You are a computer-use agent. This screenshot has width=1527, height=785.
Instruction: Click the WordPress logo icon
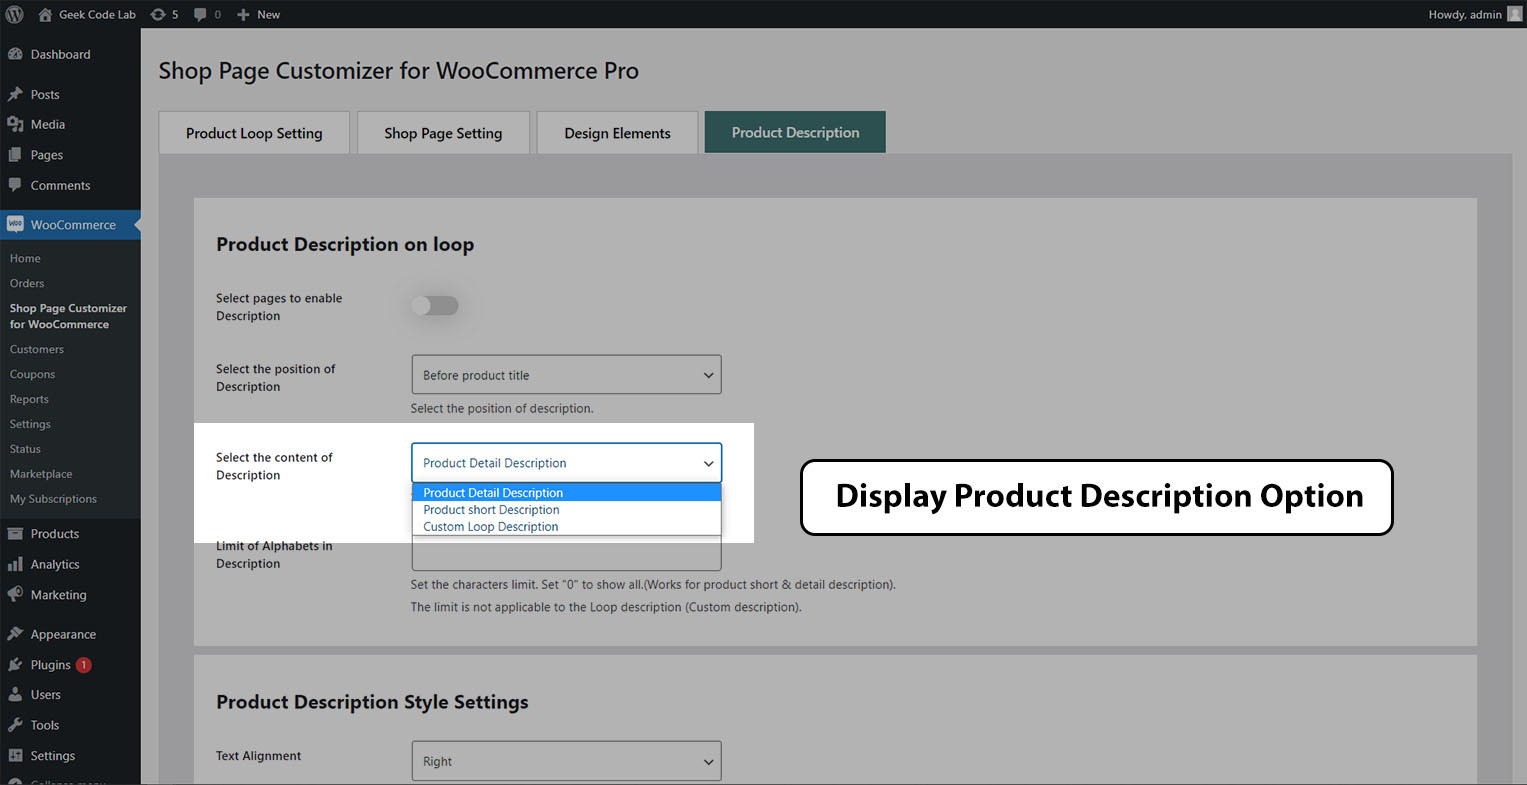click(x=15, y=15)
